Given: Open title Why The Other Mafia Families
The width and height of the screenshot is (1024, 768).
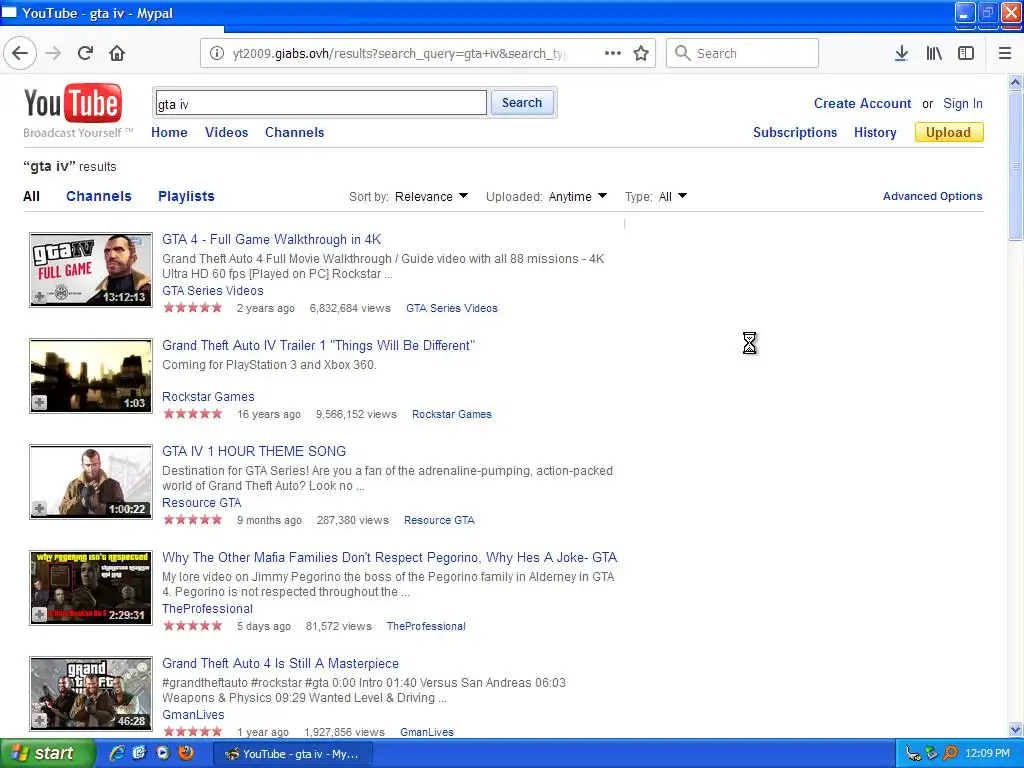Looking at the screenshot, I should coord(389,557).
